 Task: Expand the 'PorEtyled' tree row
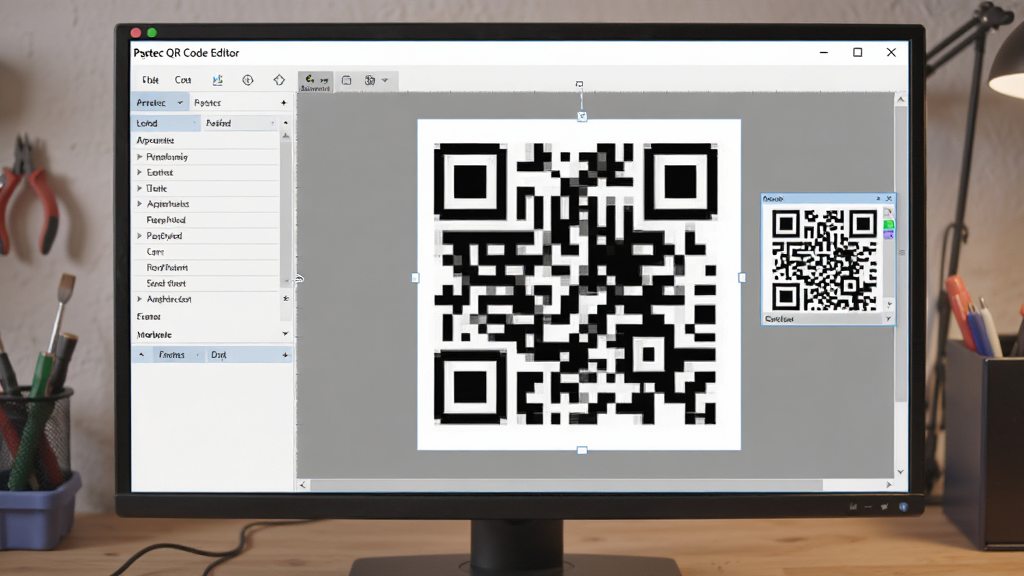click(140, 236)
